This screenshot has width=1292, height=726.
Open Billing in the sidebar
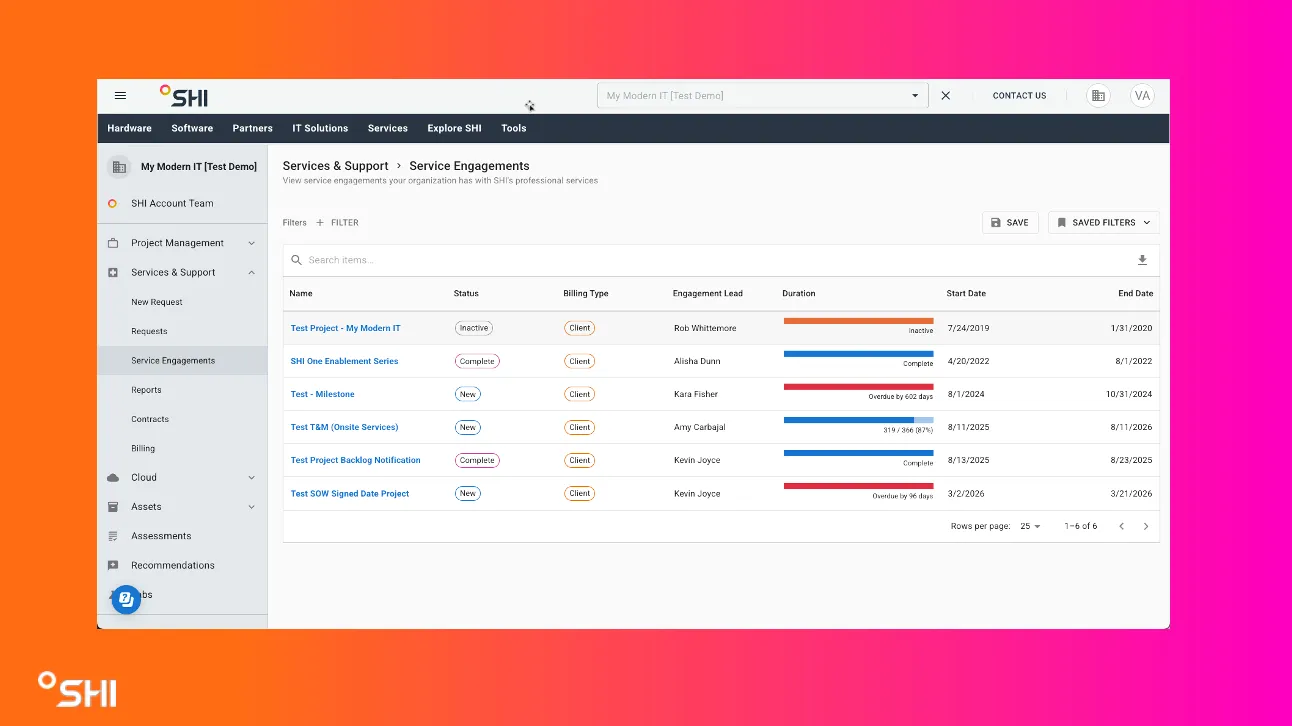[x=143, y=449]
